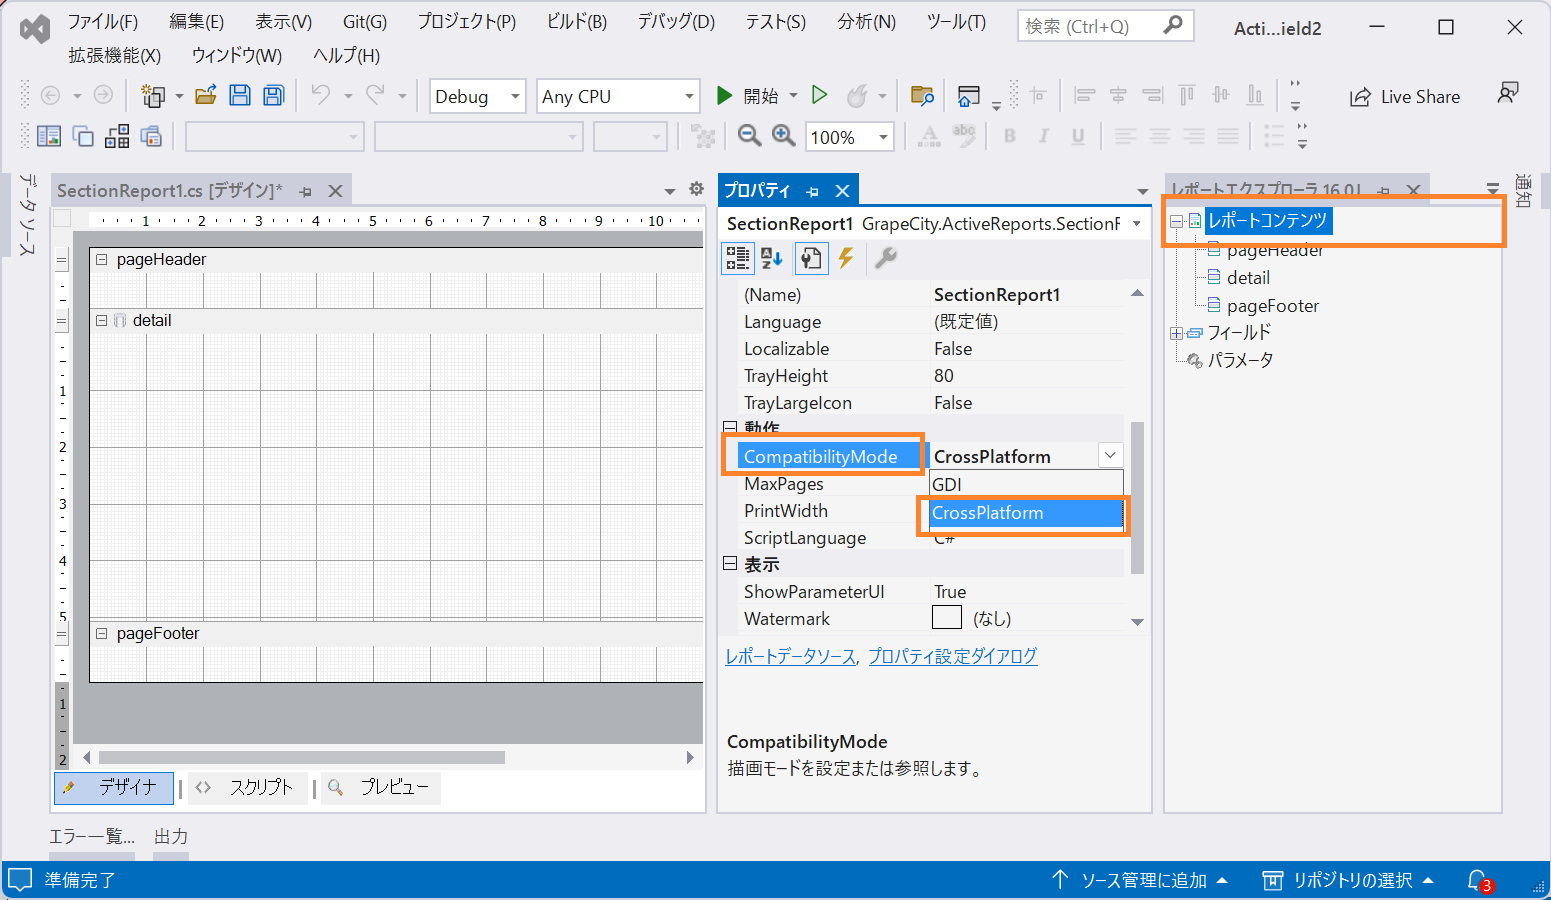Open the 100% zoom dropdown
Viewport: 1551px width, 900px height.
click(x=883, y=137)
